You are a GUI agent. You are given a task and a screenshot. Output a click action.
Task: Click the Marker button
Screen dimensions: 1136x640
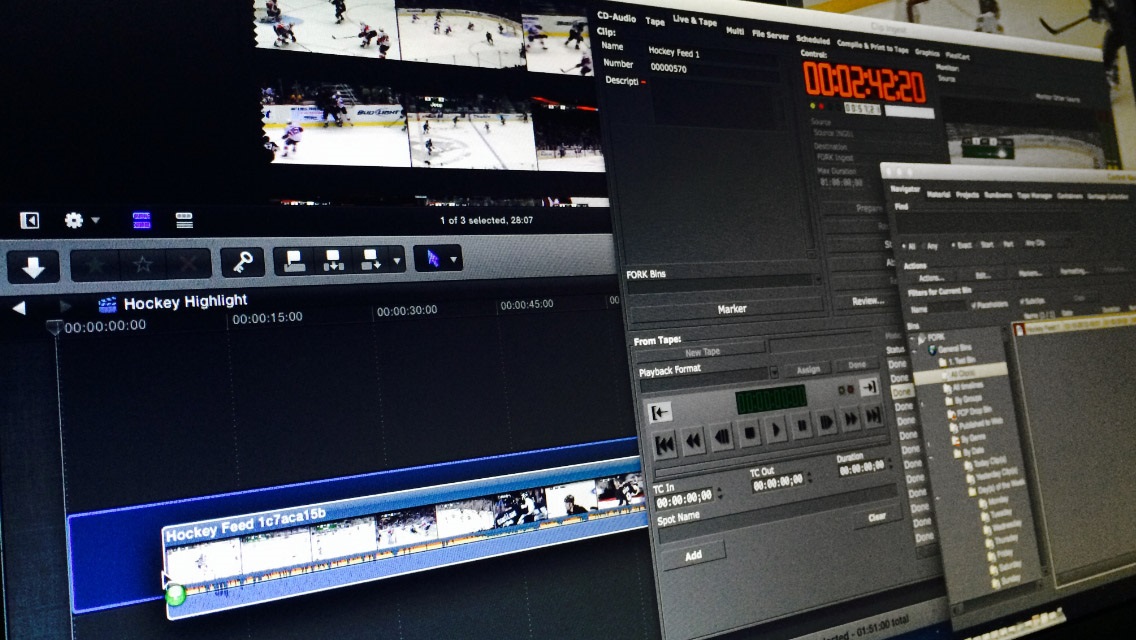pyautogui.click(x=731, y=309)
